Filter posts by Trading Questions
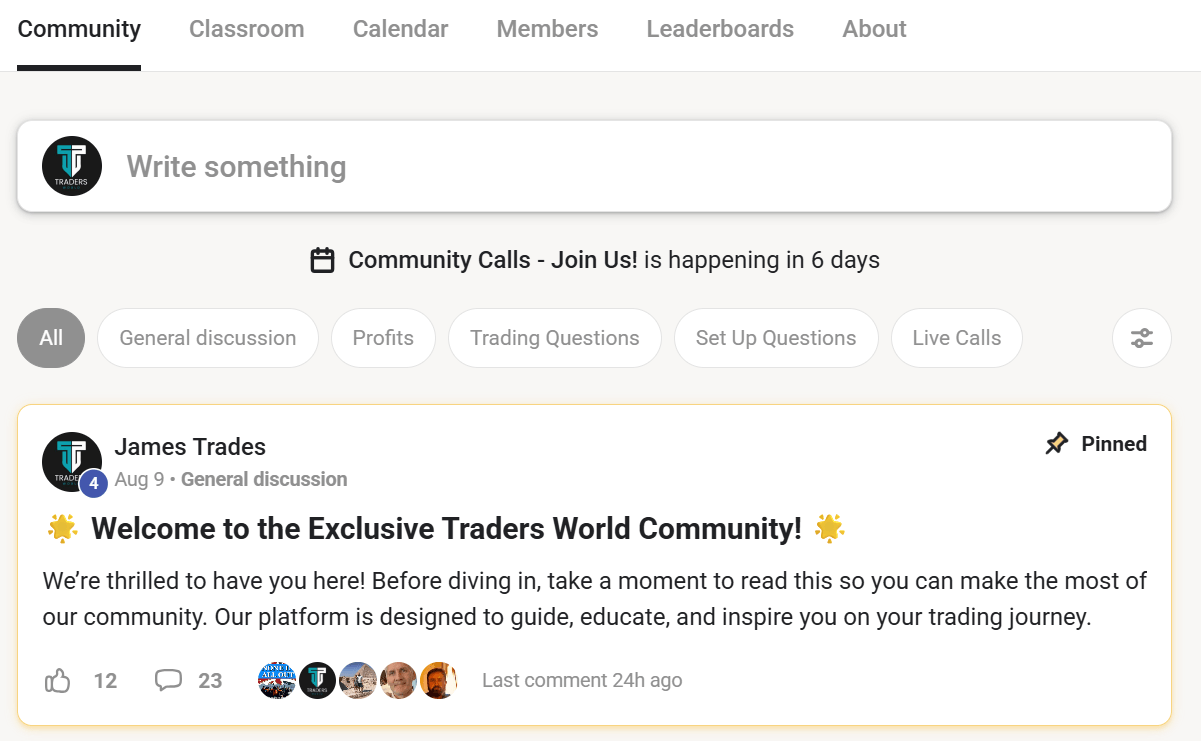1201x741 pixels. (x=555, y=338)
